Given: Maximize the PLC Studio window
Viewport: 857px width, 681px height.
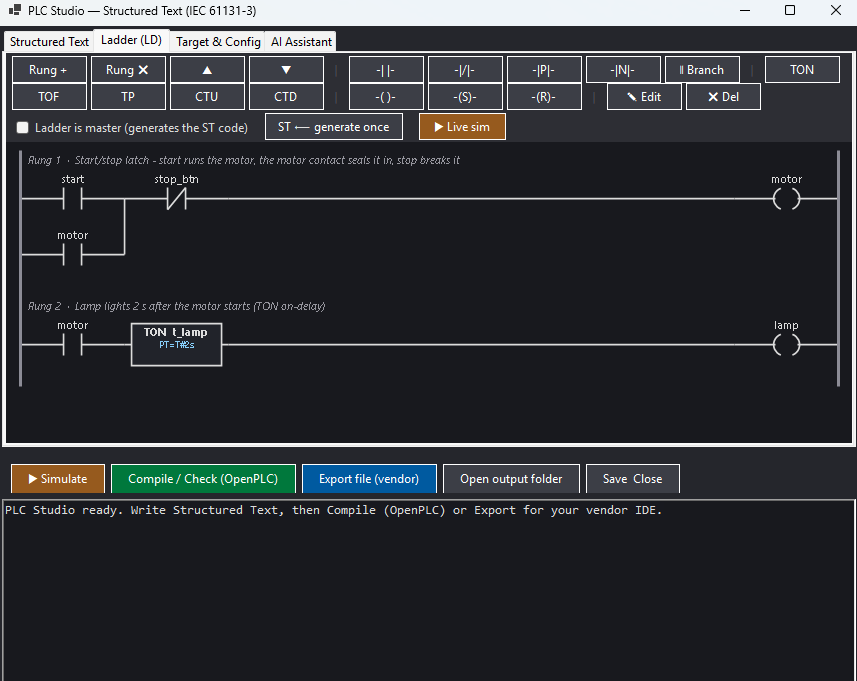Looking at the screenshot, I should tap(790, 10).
